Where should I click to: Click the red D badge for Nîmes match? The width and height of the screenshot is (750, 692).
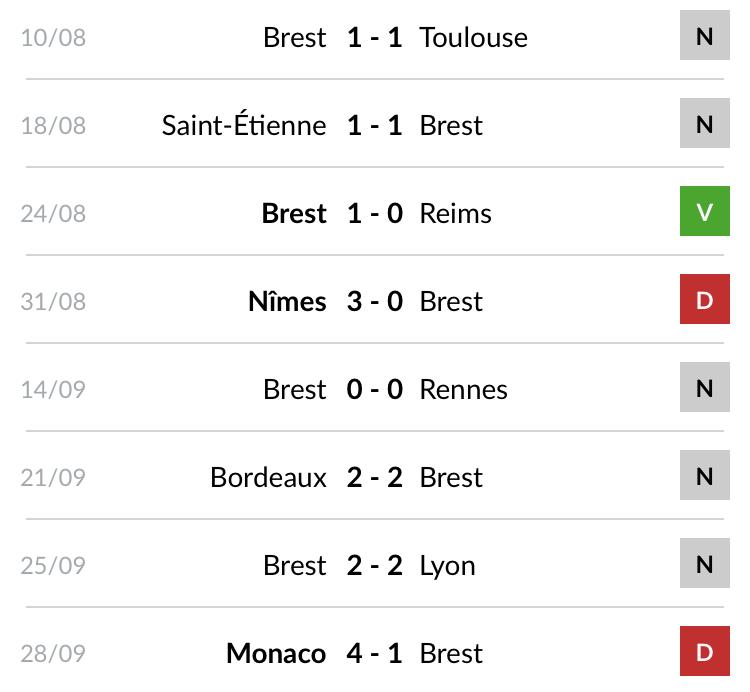click(x=705, y=299)
